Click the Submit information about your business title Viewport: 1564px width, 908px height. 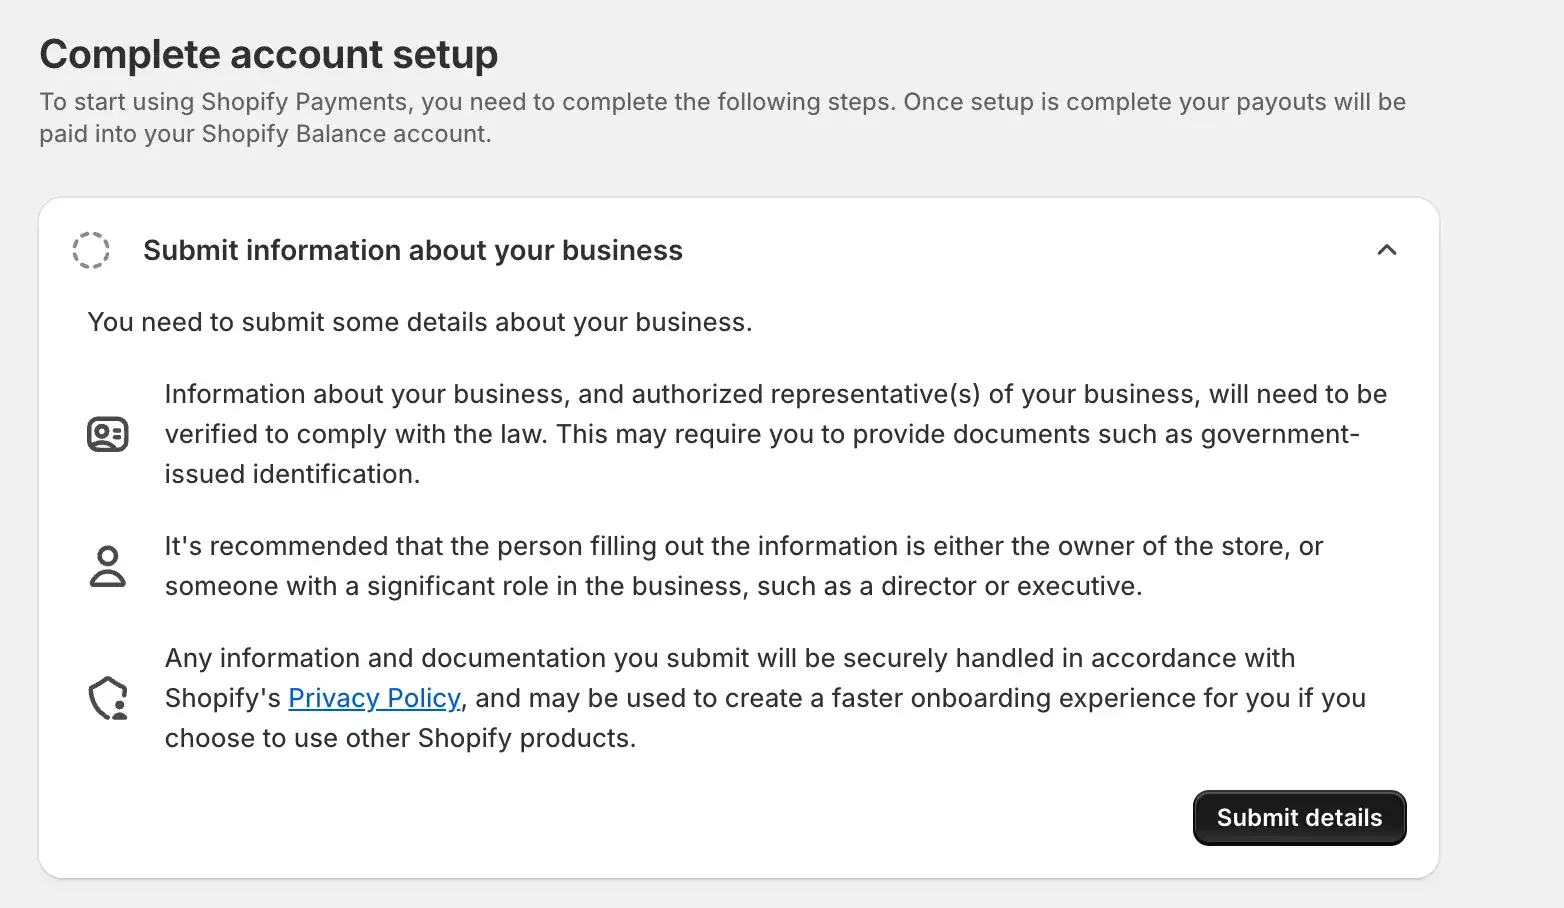click(x=412, y=250)
